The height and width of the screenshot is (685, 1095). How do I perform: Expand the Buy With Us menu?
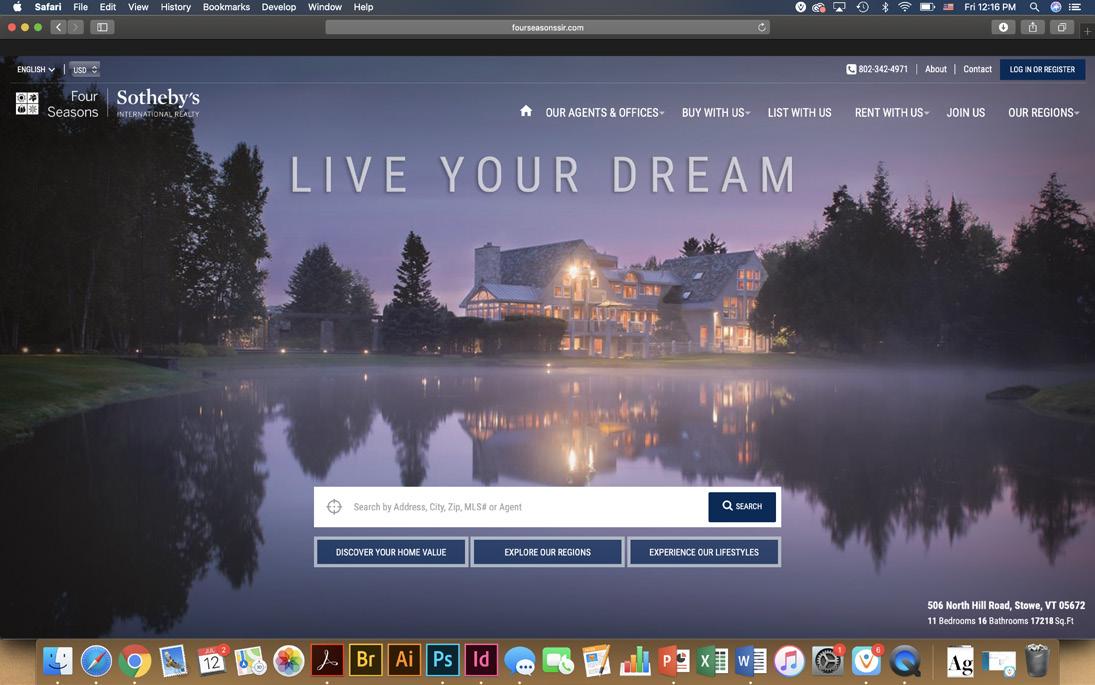click(x=716, y=112)
